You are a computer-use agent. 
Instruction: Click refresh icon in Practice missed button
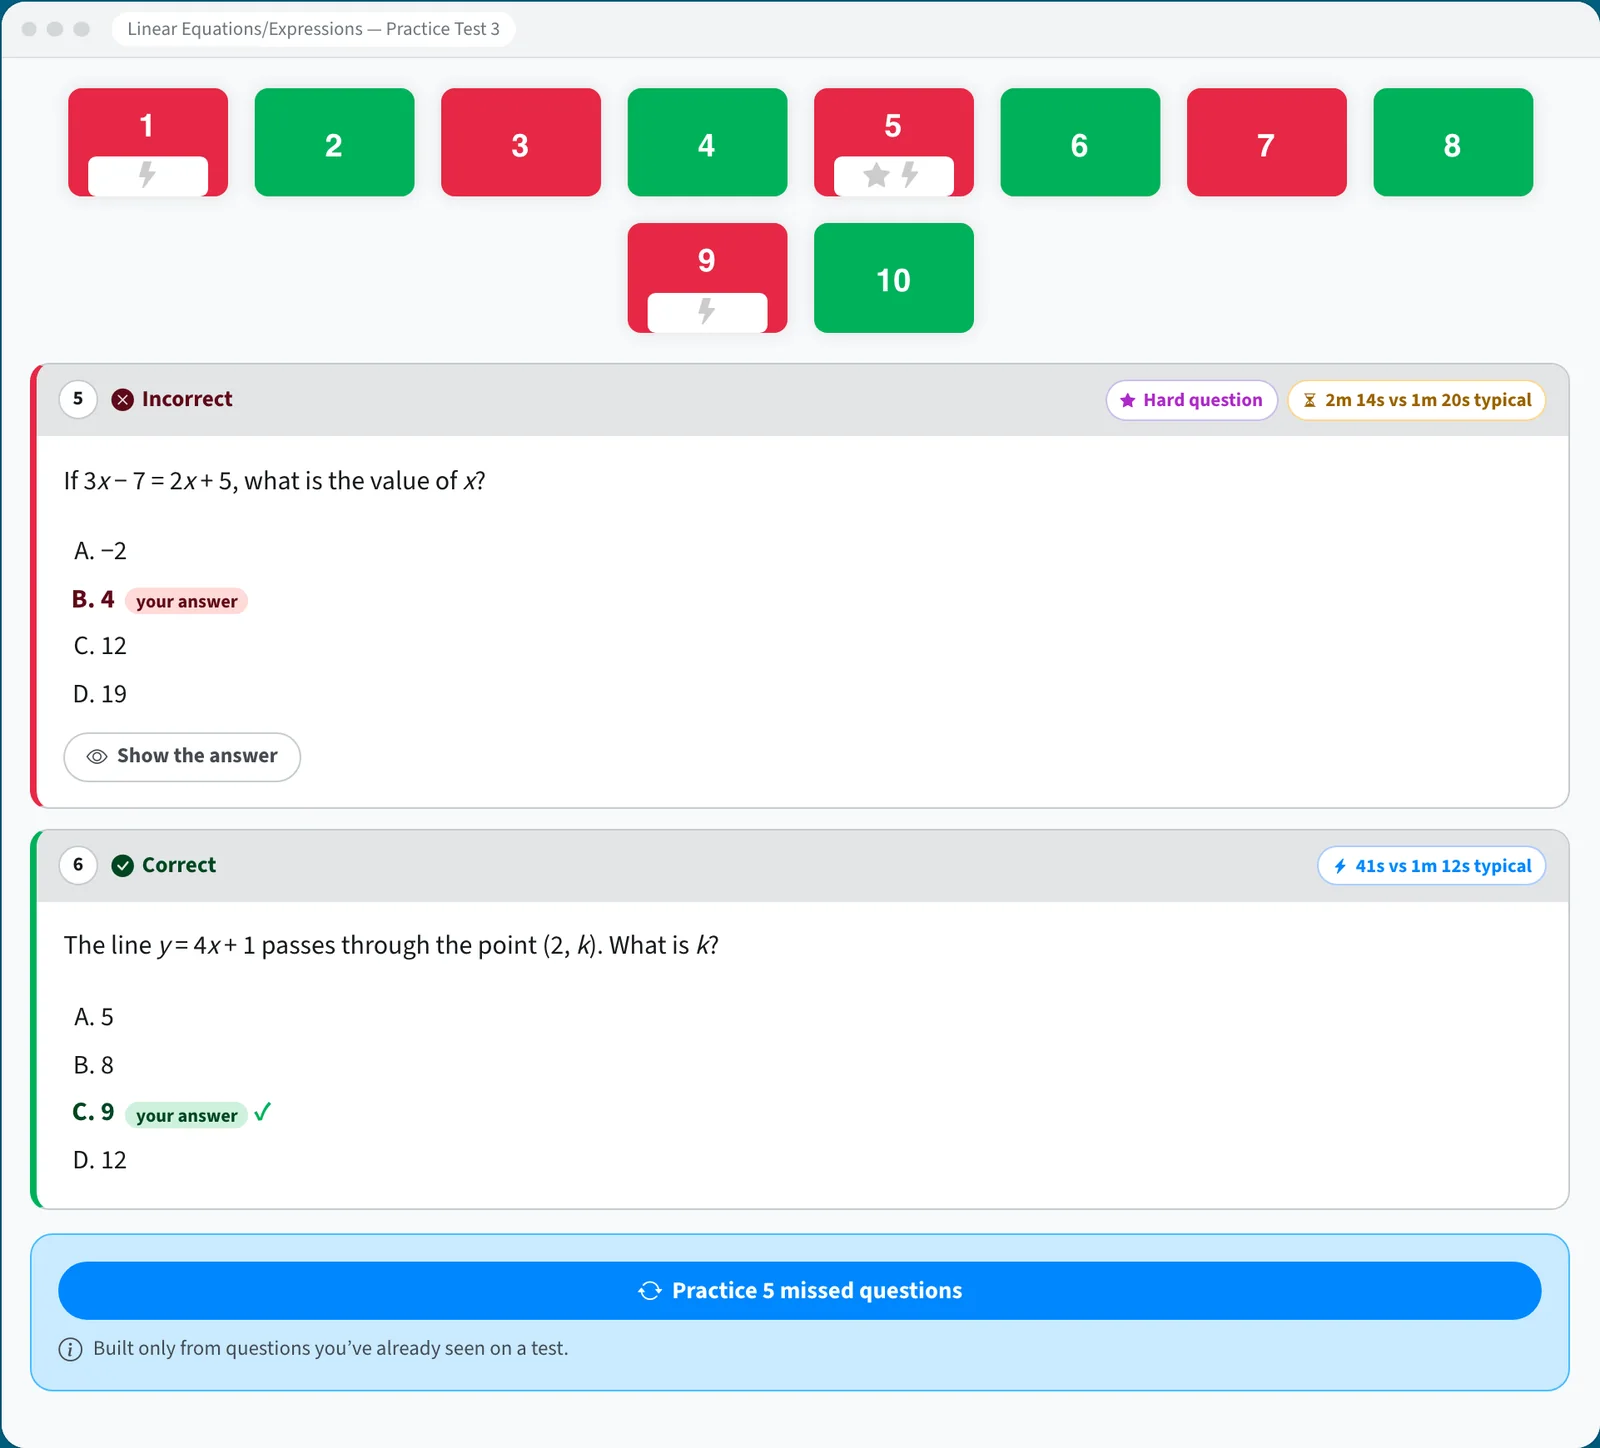pyautogui.click(x=650, y=1291)
